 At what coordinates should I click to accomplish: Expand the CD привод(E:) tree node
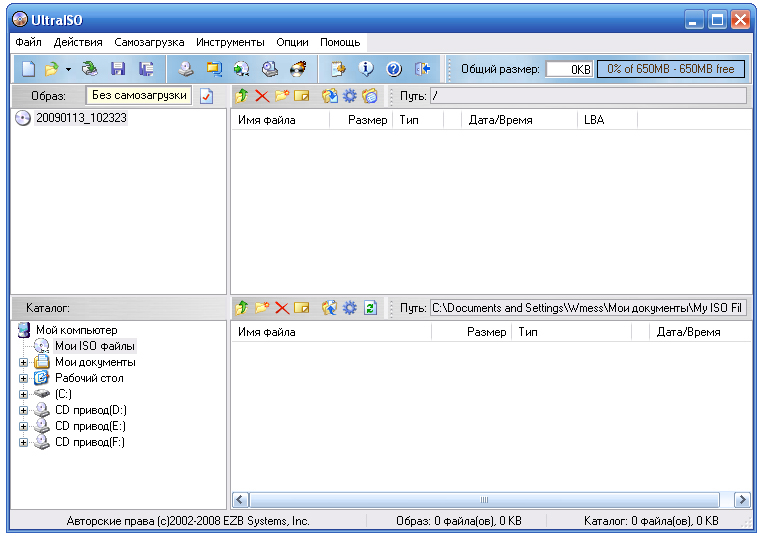pos(23,426)
